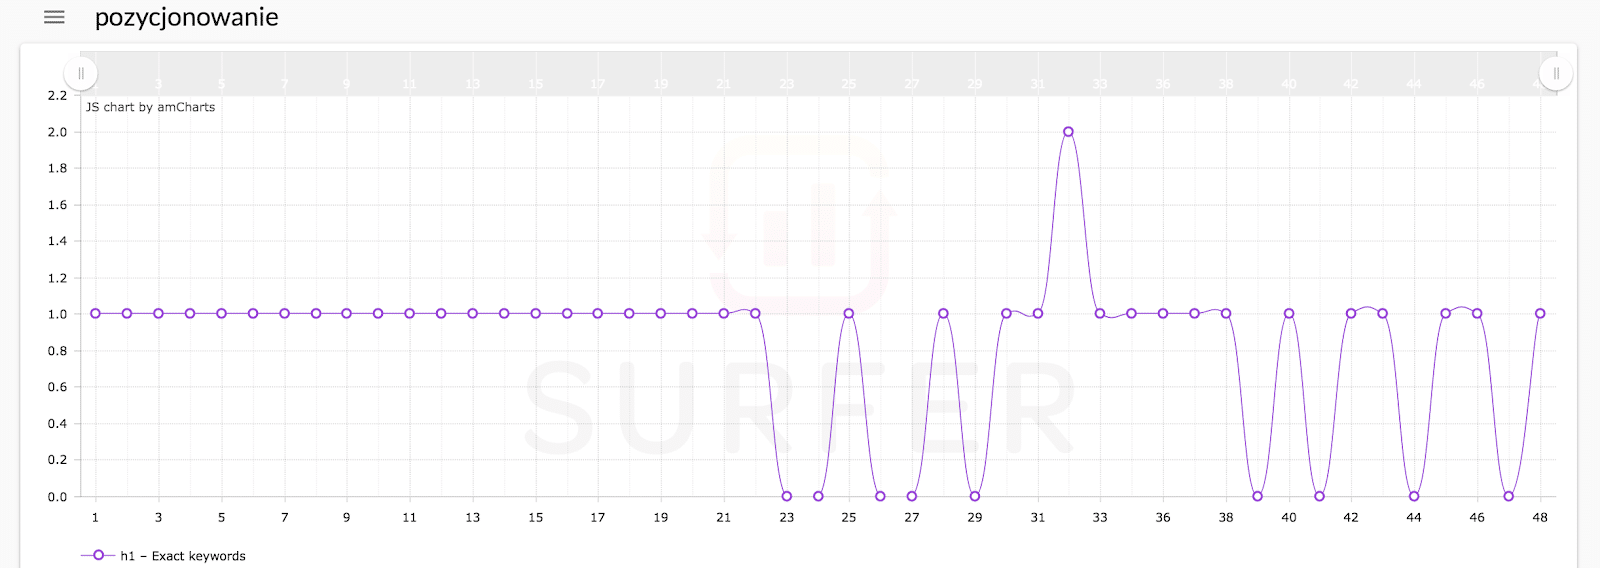
Task: Click the legend marker circle for h1 series
Action: (x=98, y=555)
